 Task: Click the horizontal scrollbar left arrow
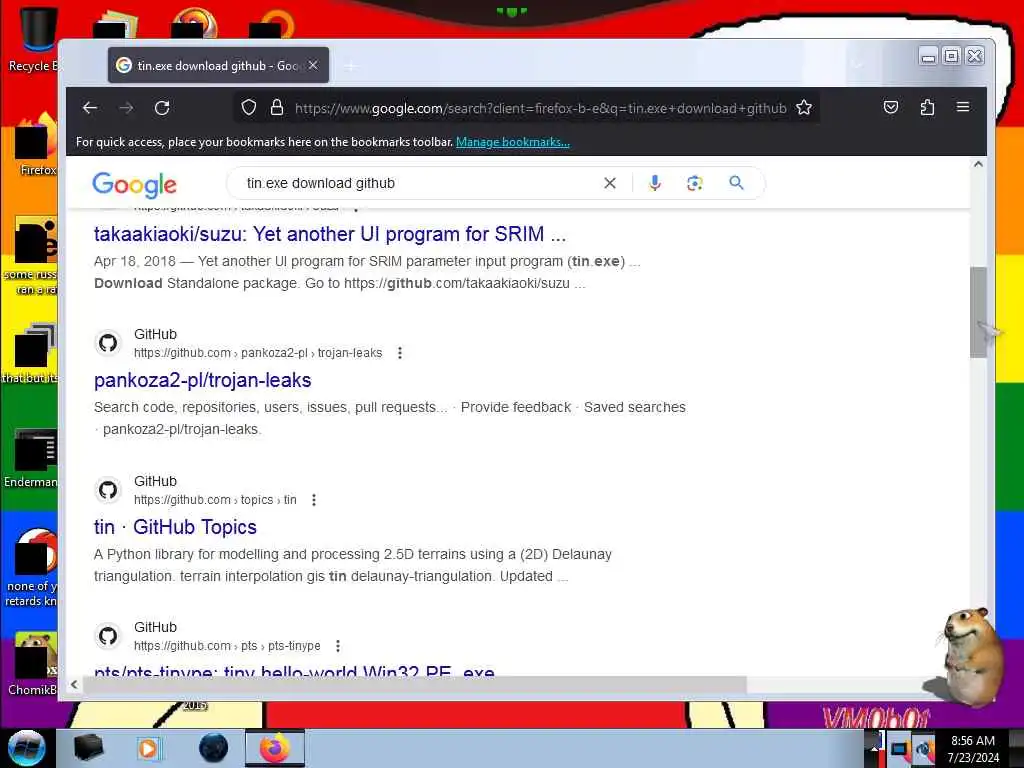[x=74, y=684]
